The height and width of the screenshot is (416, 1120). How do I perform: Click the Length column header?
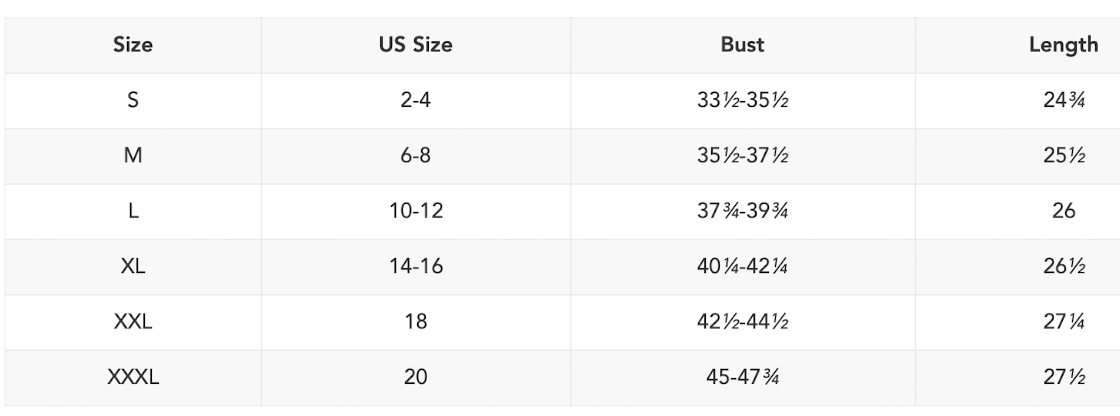(1064, 45)
